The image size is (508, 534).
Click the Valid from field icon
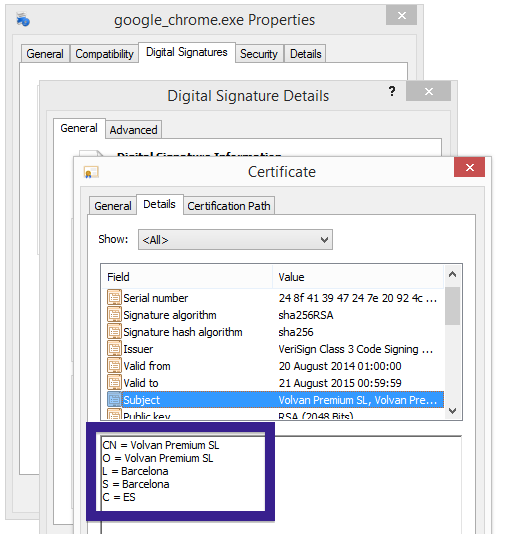pyautogui.click(x=114, y=366)
